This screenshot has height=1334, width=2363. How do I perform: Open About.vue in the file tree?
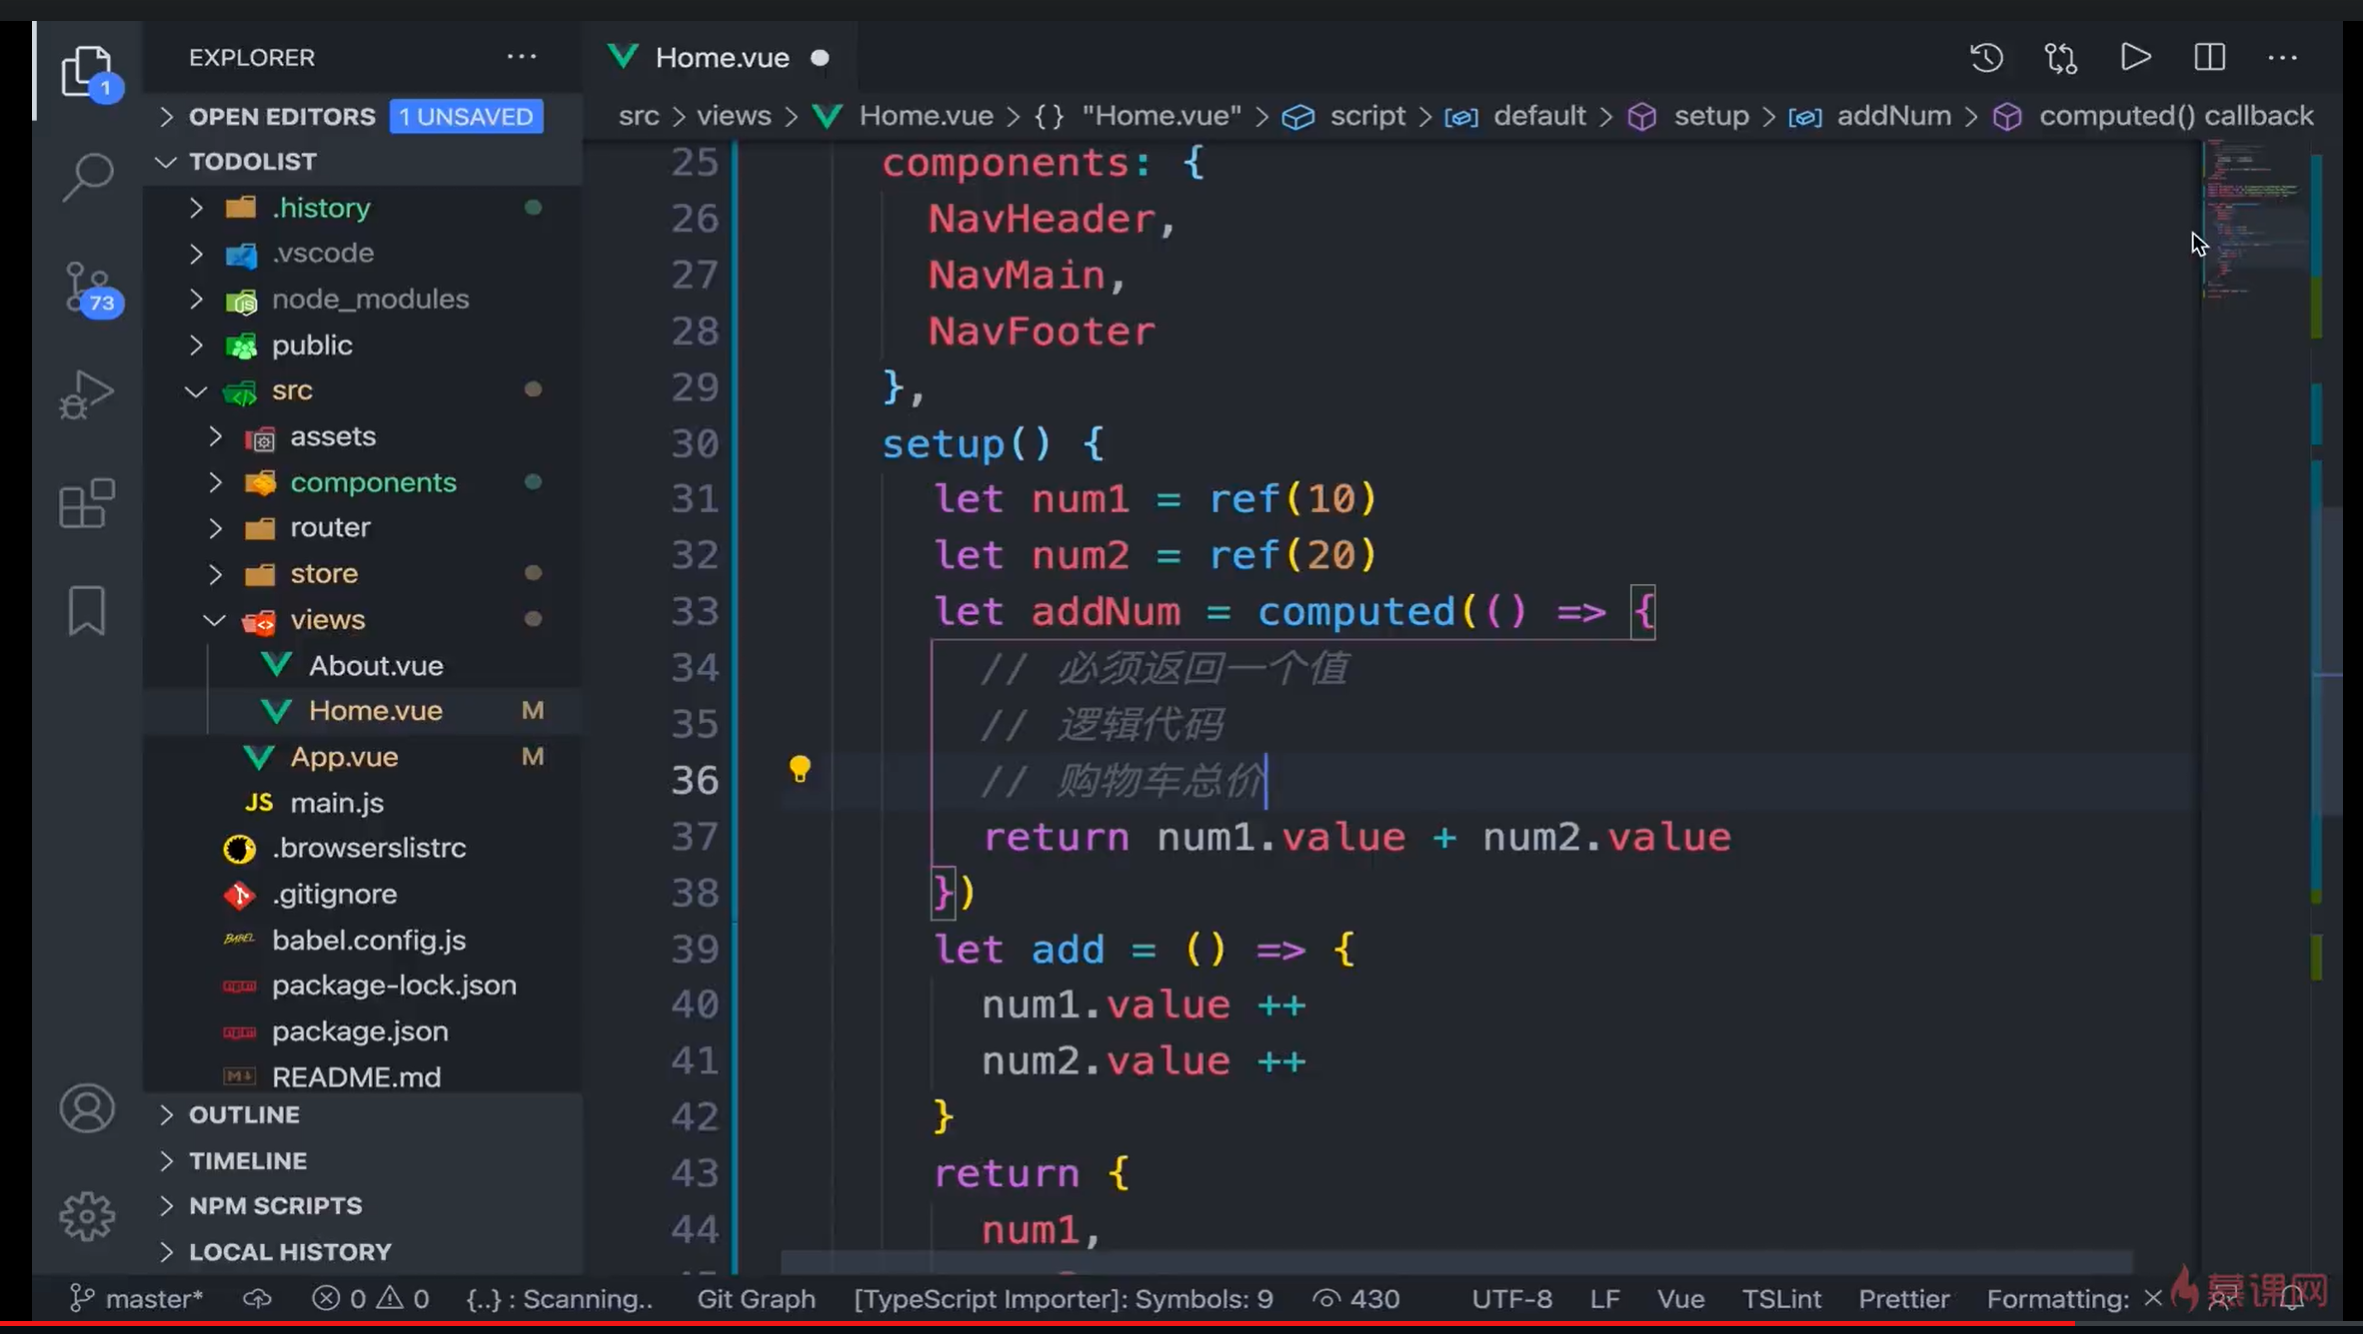375,666
